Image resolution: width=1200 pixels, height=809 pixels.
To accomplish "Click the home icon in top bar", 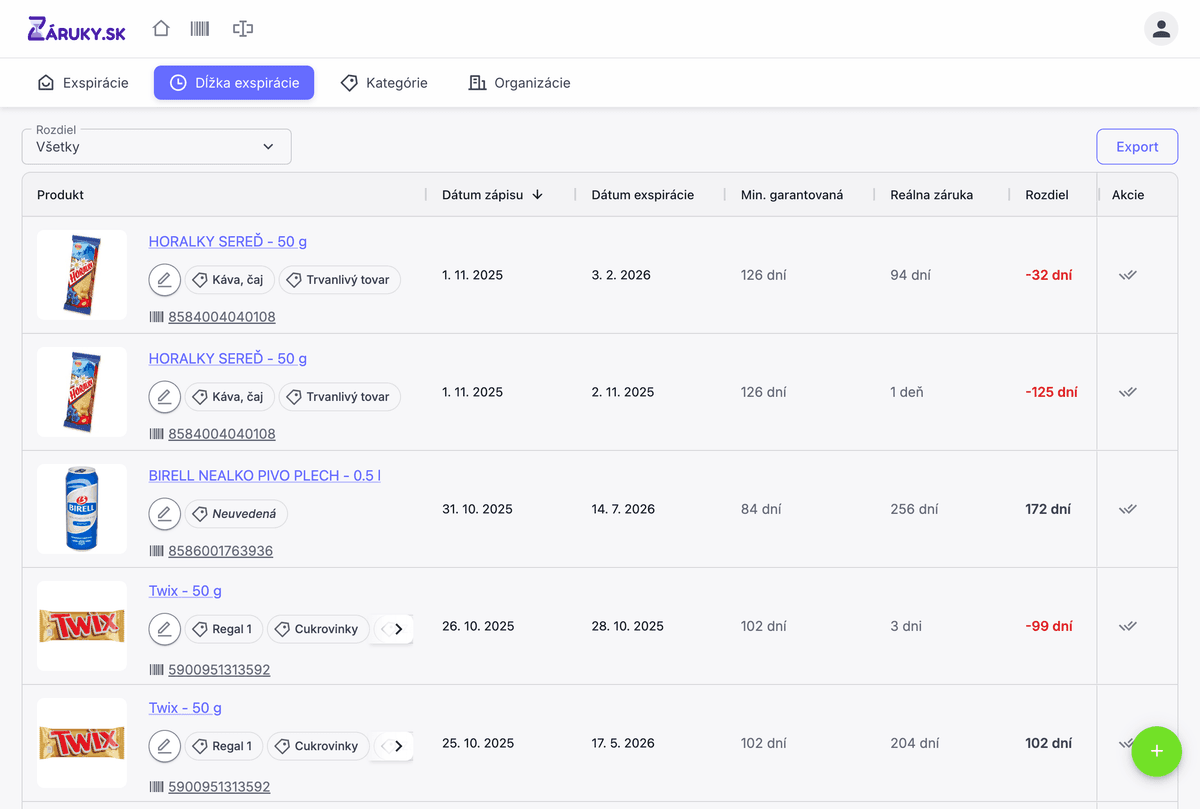I will pyautogui.click(x=161, y=29).
